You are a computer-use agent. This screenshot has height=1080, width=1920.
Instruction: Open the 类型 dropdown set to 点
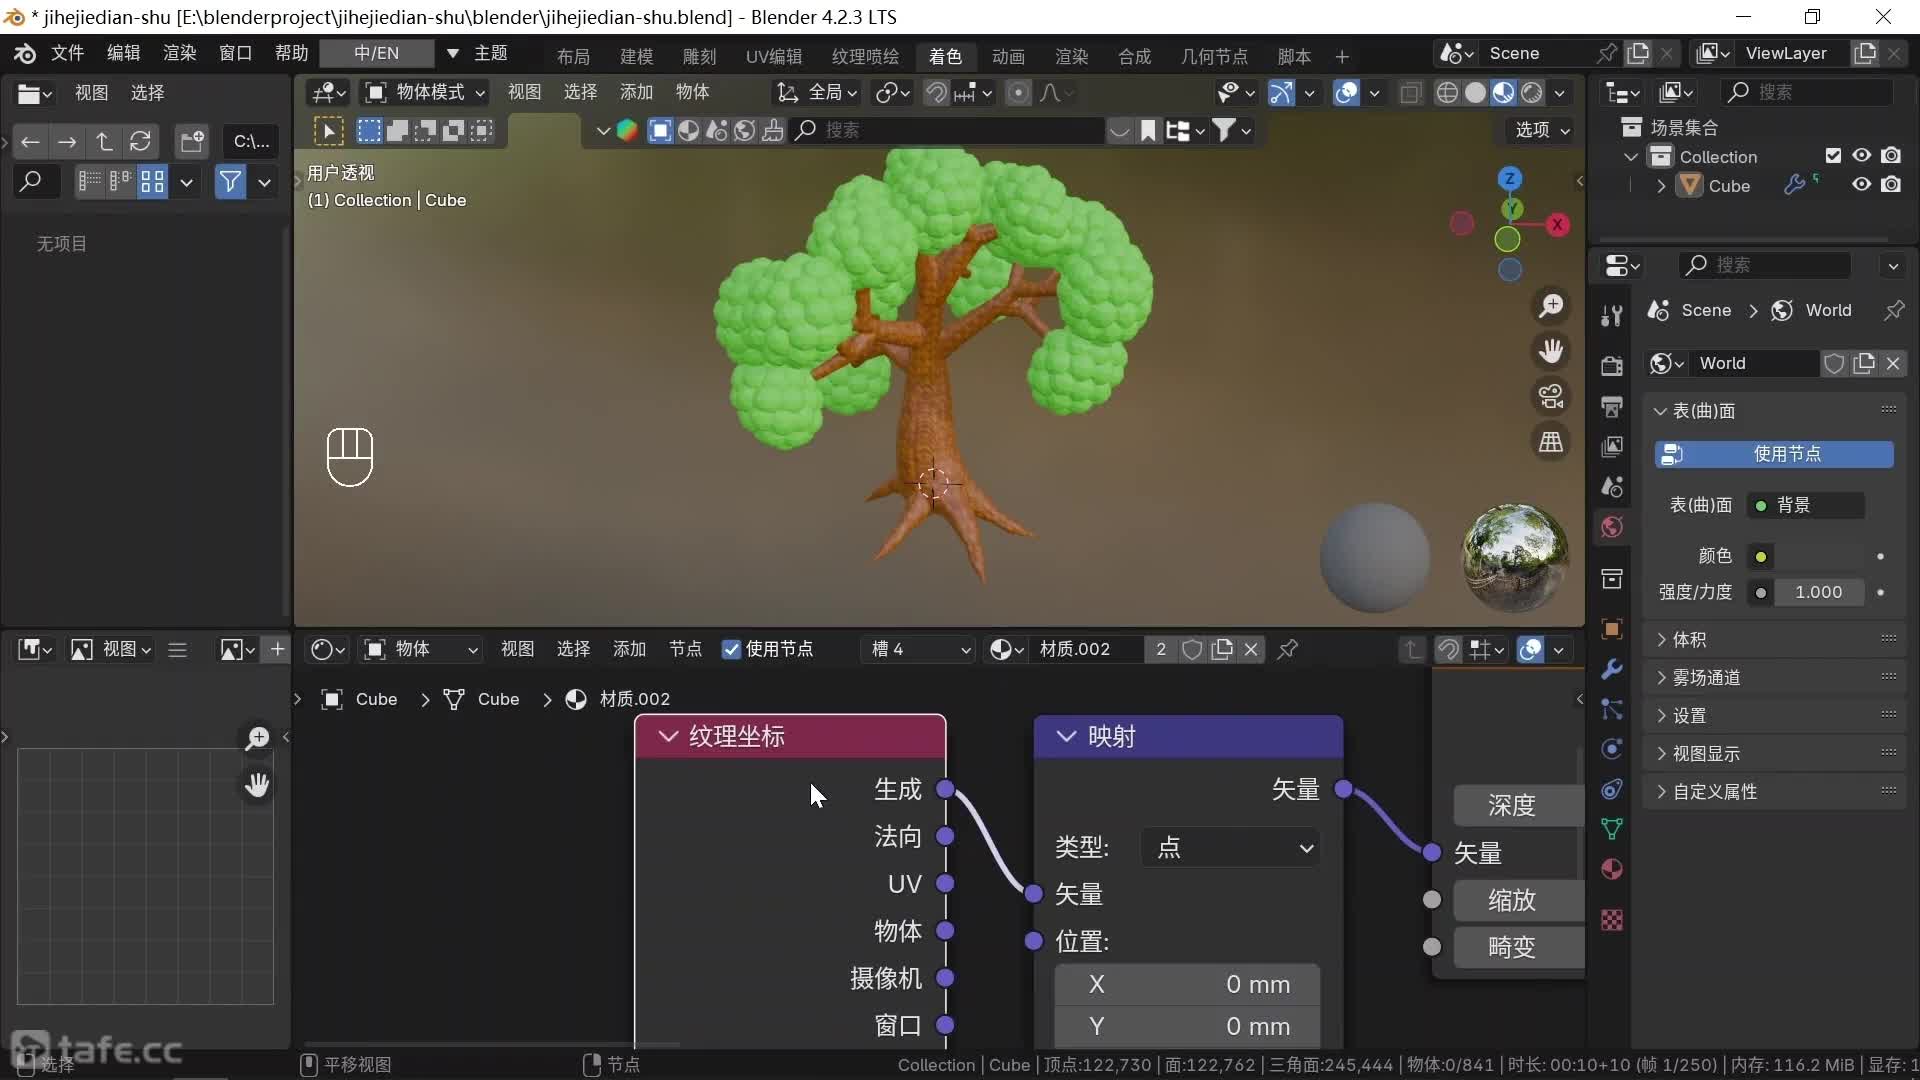coord(1232,848)
